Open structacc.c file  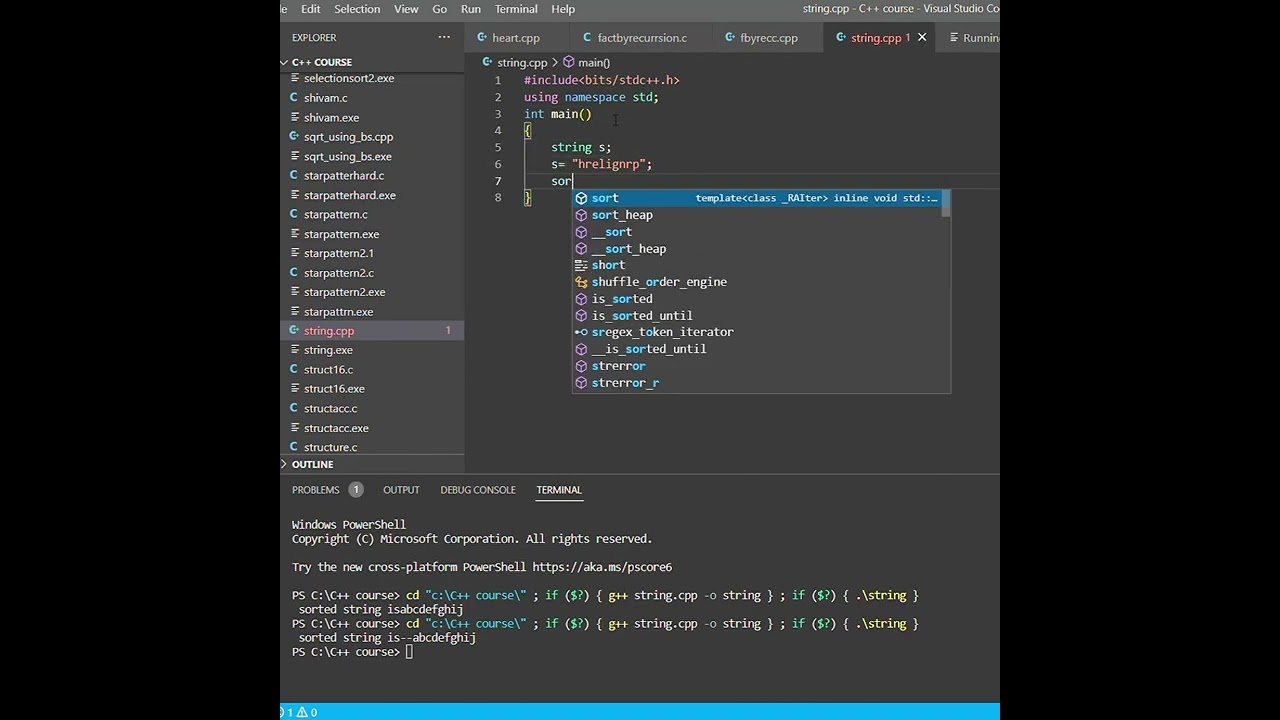[x=330, y=409]
